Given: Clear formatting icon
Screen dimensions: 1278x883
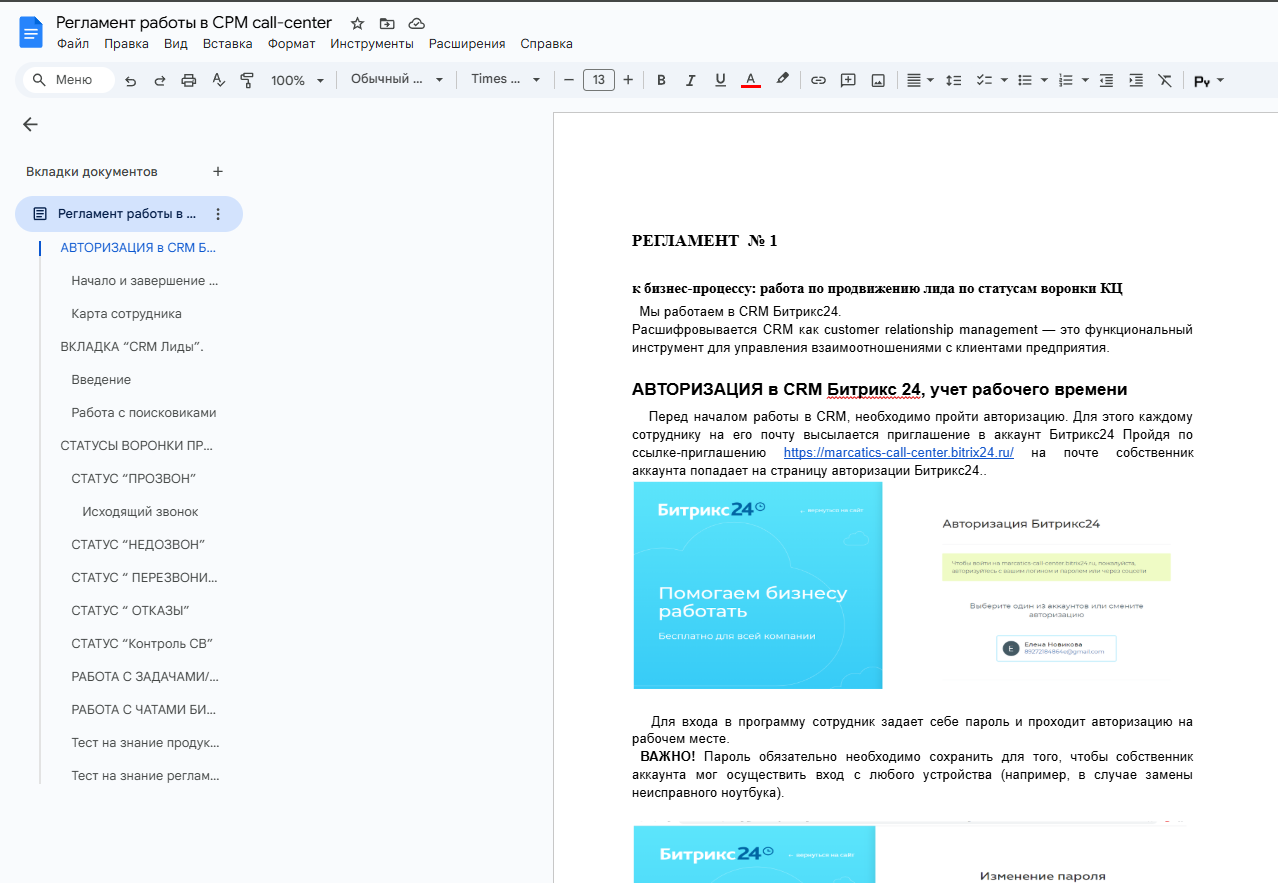Looking at the screenshot, I should 1165,80.
